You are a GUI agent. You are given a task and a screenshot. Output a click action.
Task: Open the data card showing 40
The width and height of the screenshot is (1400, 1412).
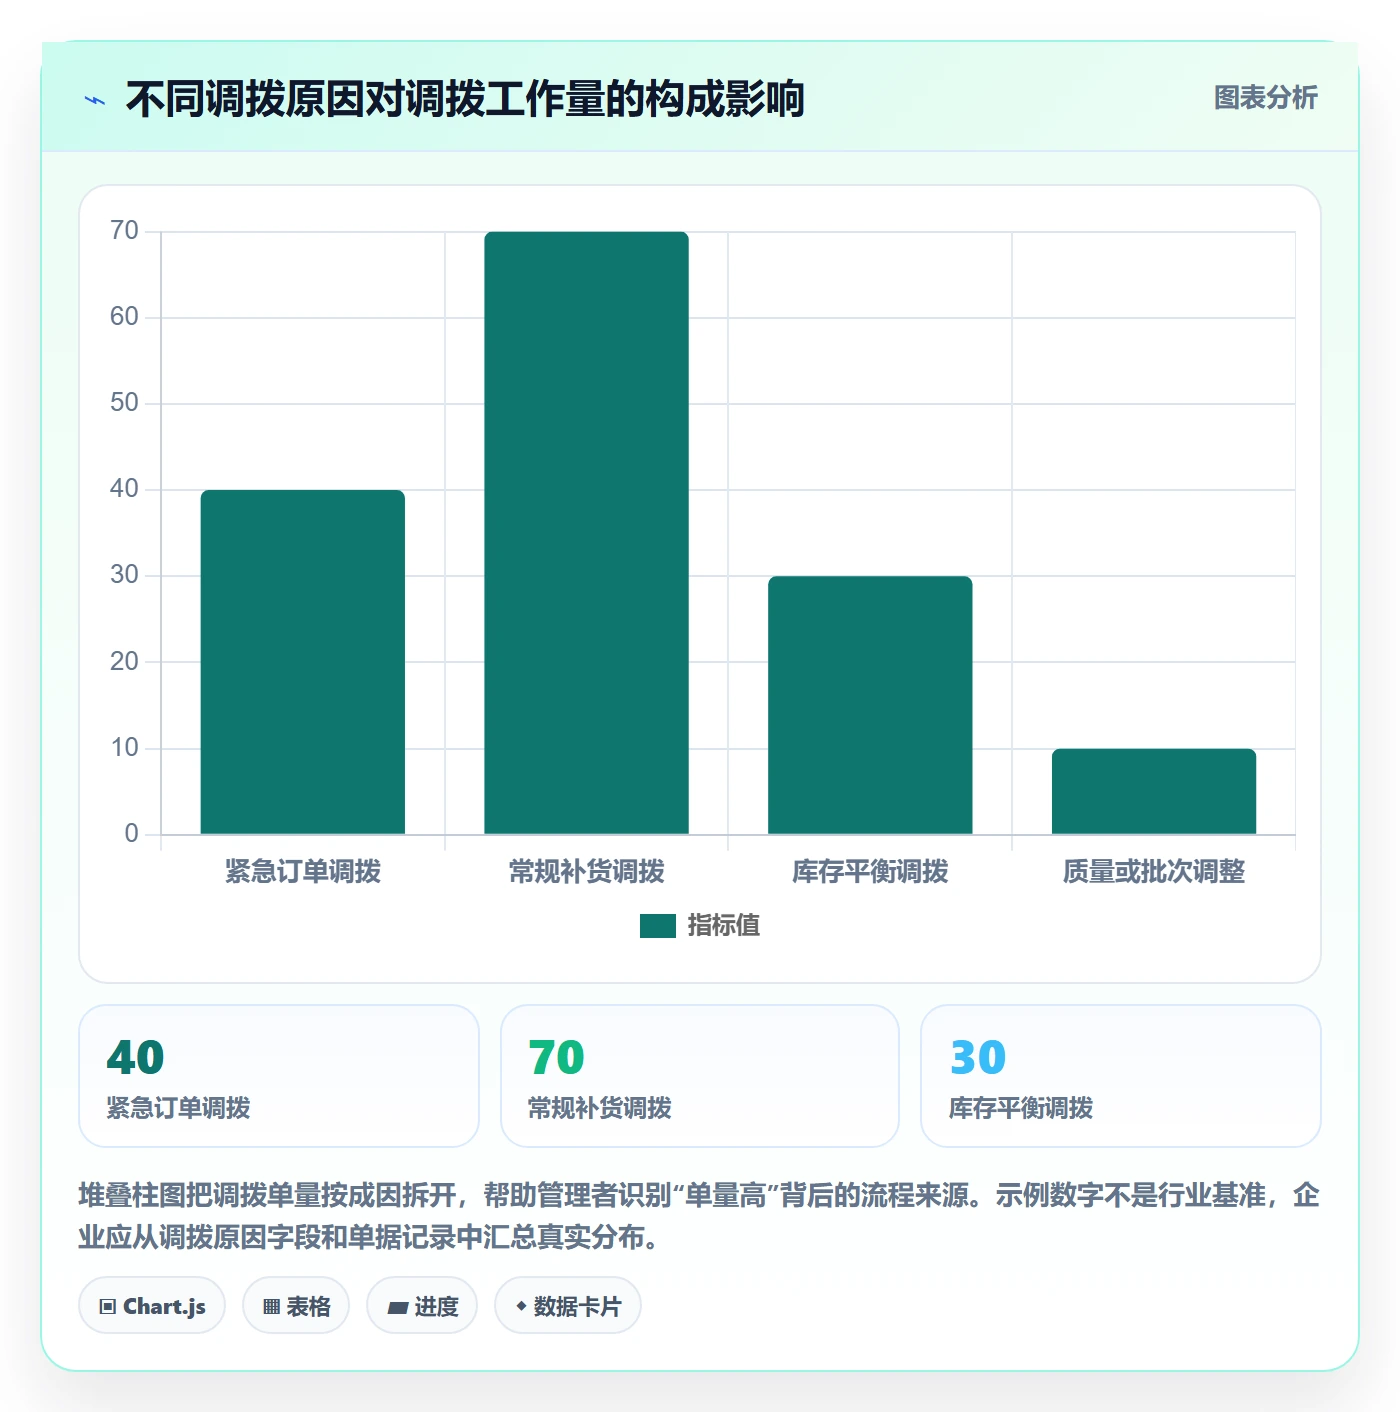279,1076
